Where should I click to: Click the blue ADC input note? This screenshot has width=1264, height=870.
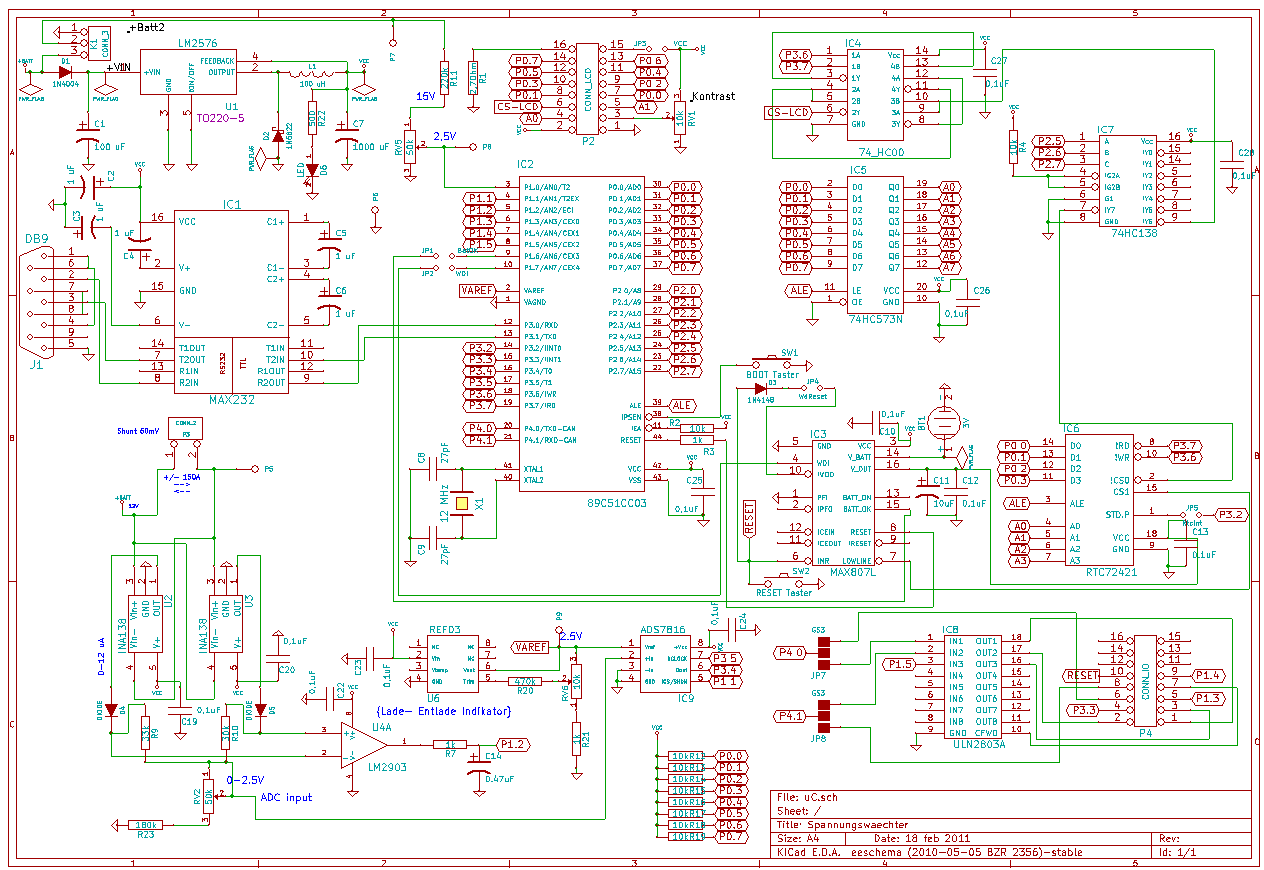(286, 797)
